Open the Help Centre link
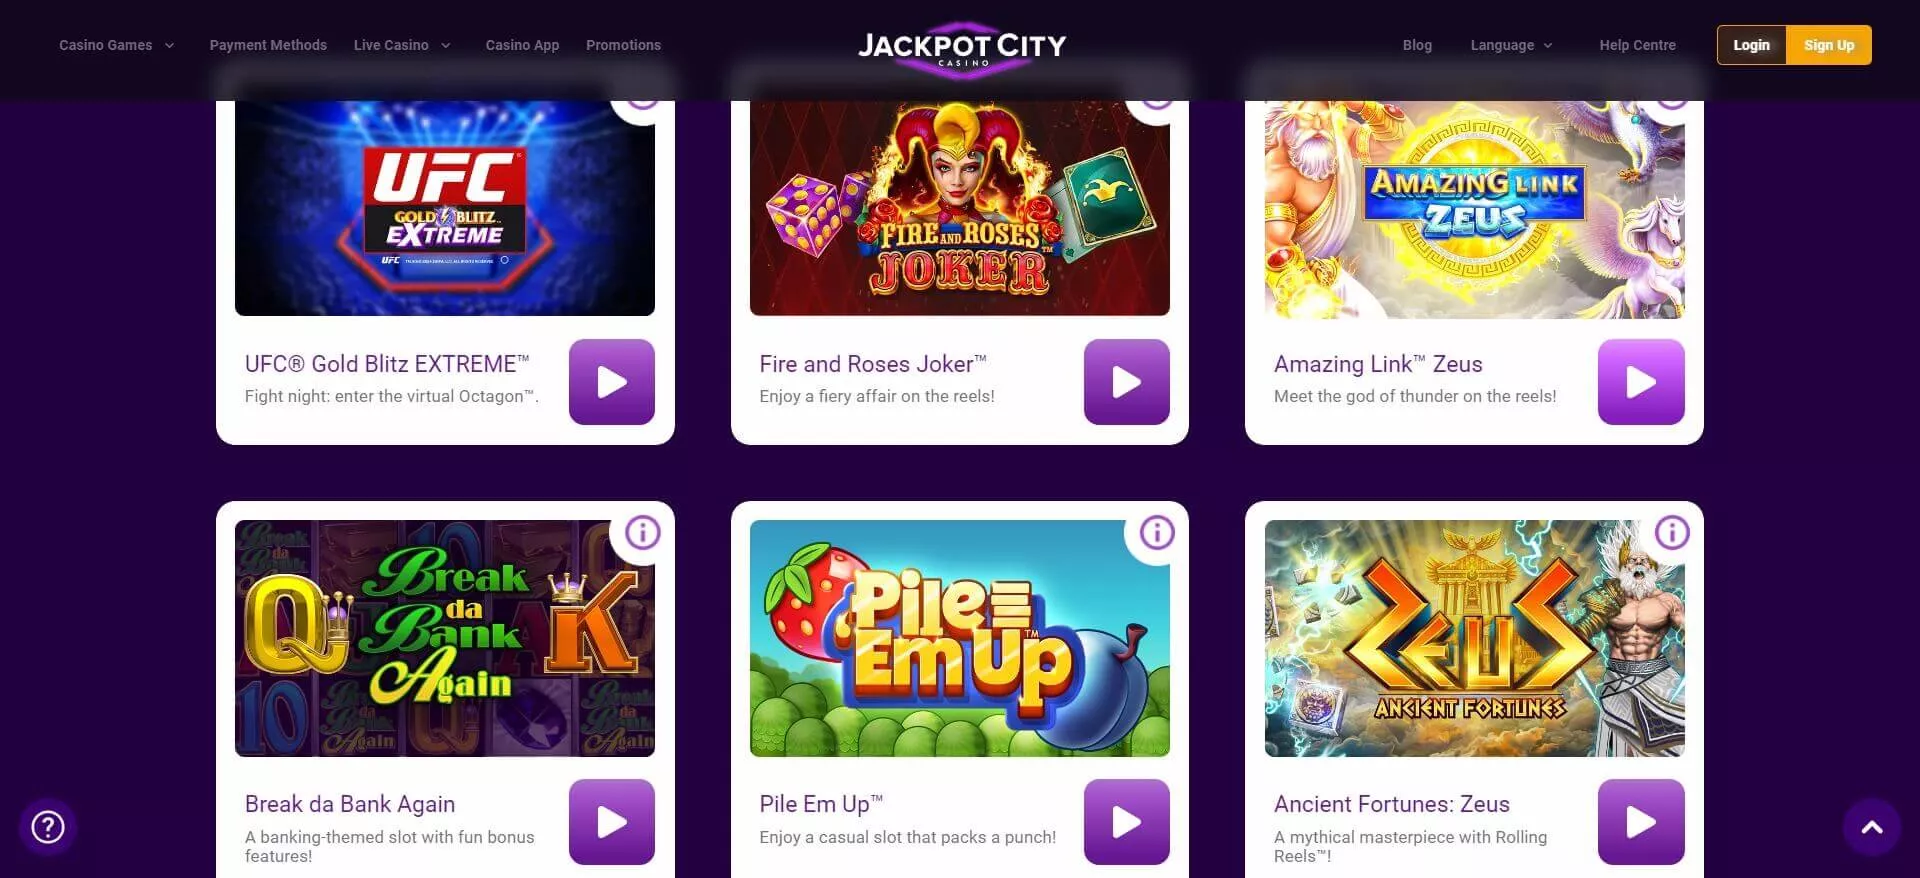Viewport: 1920px width, 878px height. point(1637,45)
